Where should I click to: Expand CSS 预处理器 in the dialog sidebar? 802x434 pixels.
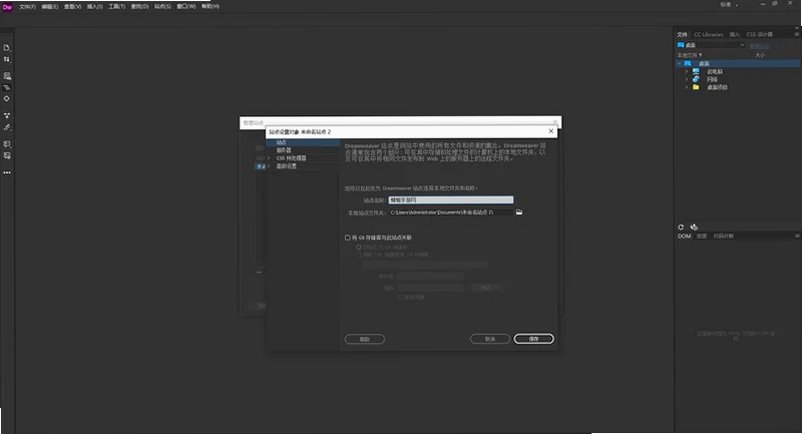[270, 158]
